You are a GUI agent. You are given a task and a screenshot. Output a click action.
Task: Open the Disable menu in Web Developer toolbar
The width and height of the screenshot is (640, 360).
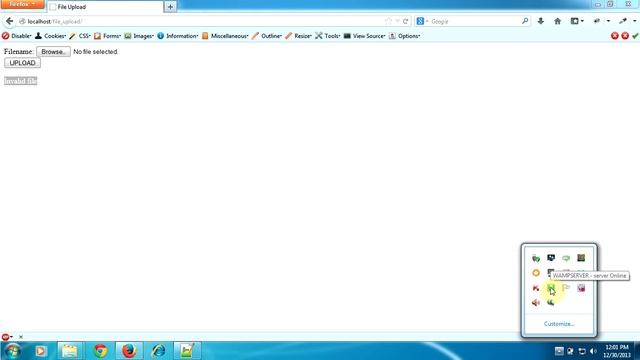[17, 36]
